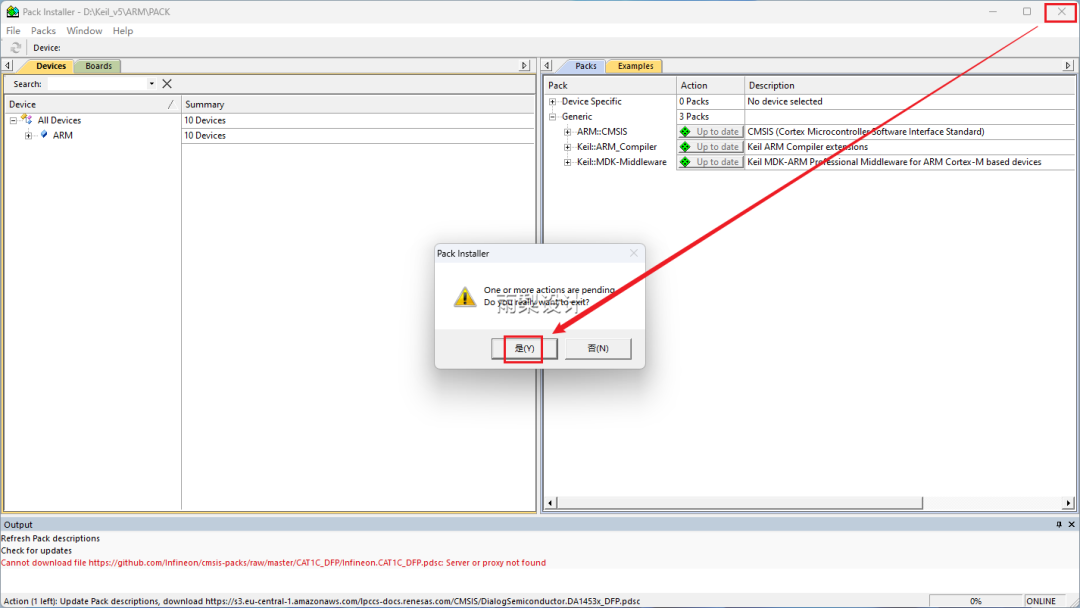Expand the ARM node in device tree
The width and height of the screenshot is (1080, 608).
click(x=28, y=135)
